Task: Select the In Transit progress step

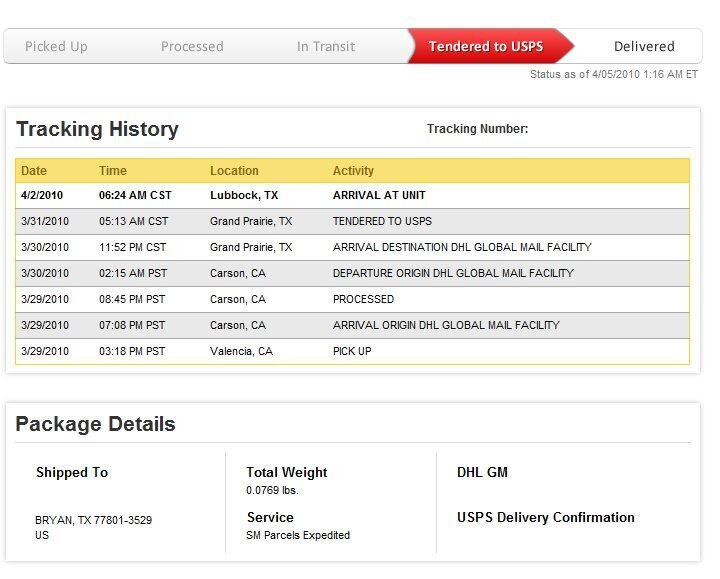Action: point(326,46)
